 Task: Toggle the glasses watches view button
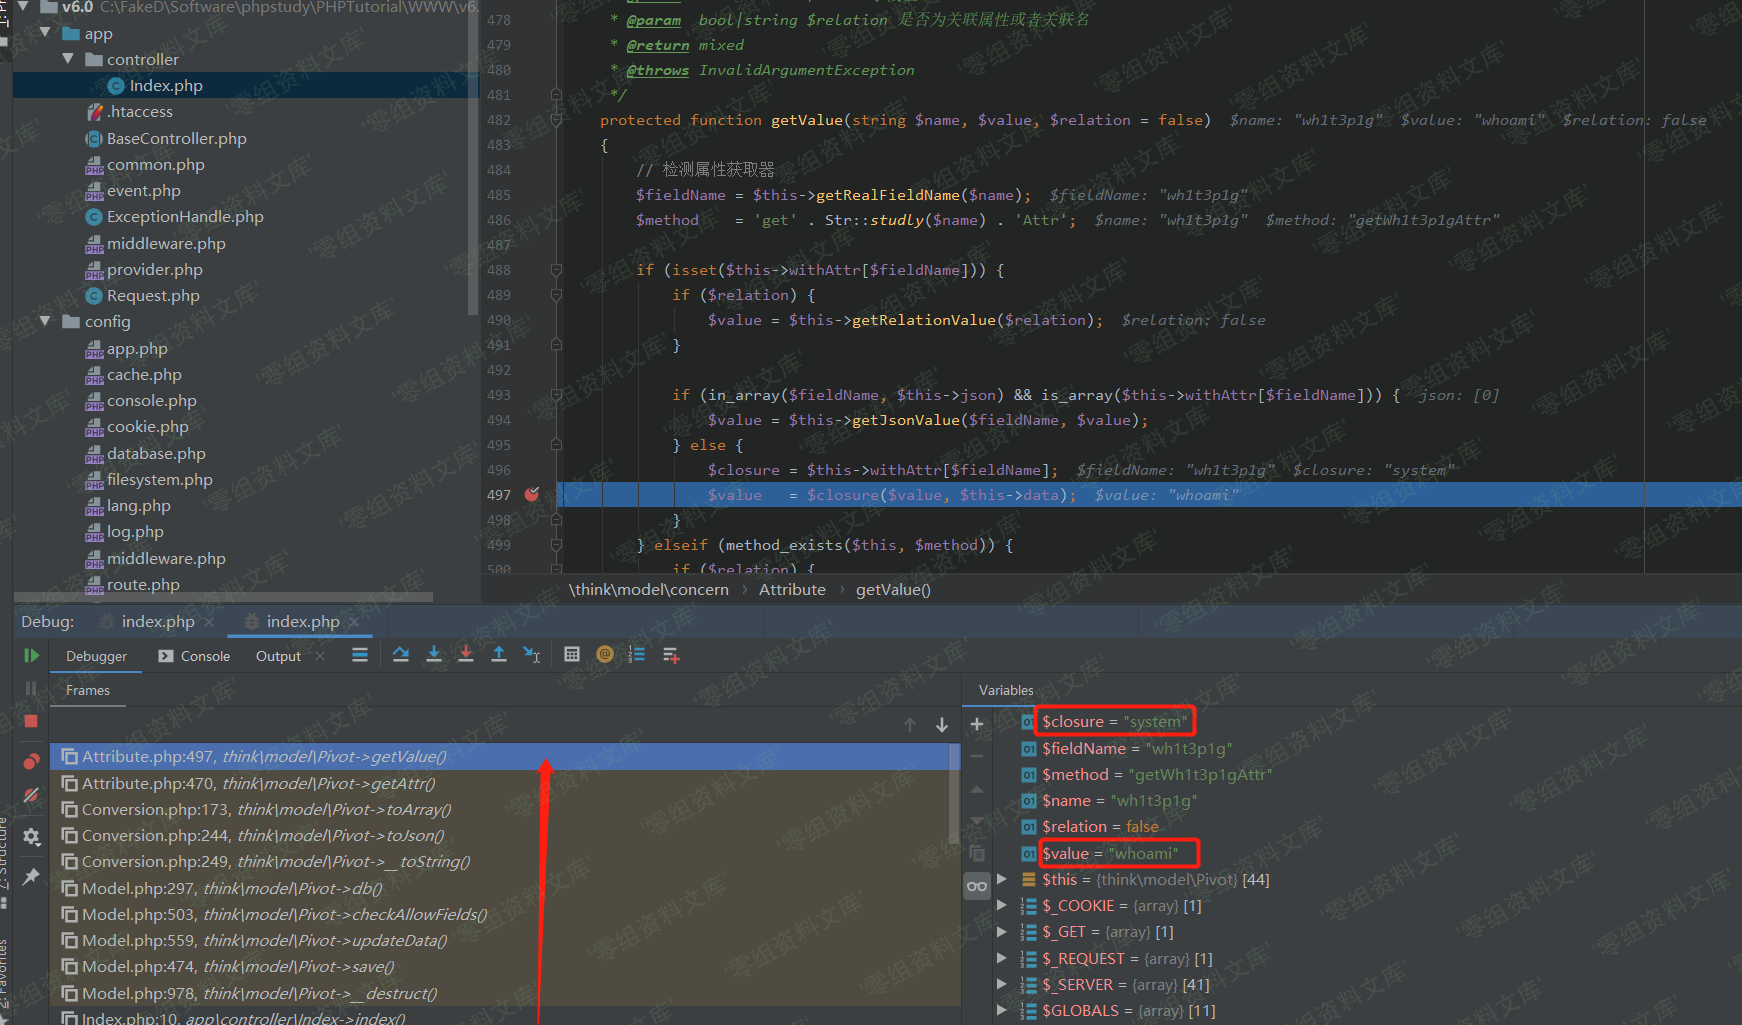(x=977, y=886)
